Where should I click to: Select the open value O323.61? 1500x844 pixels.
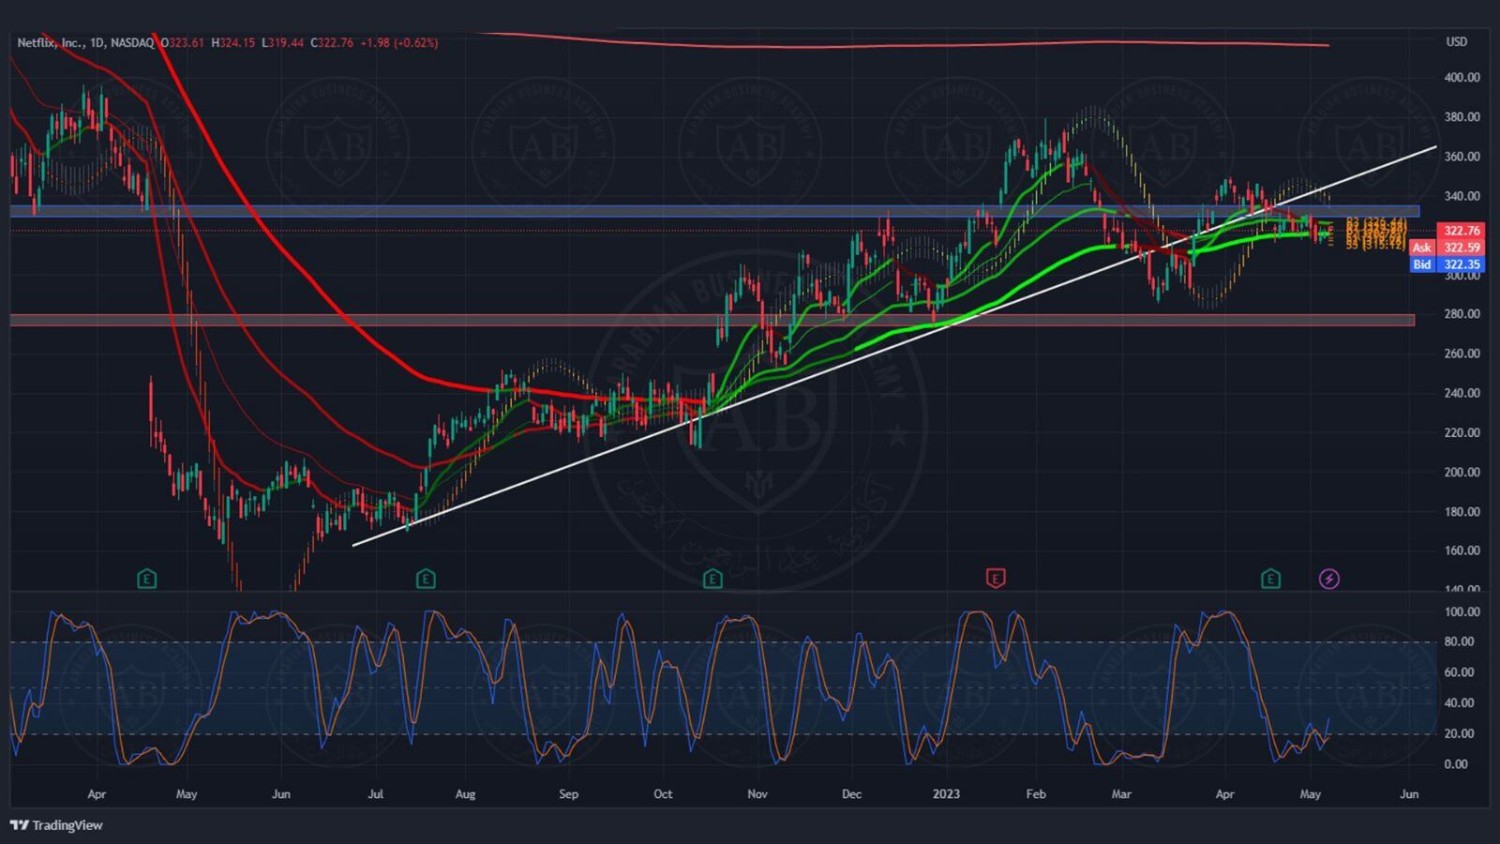(182, 43)
